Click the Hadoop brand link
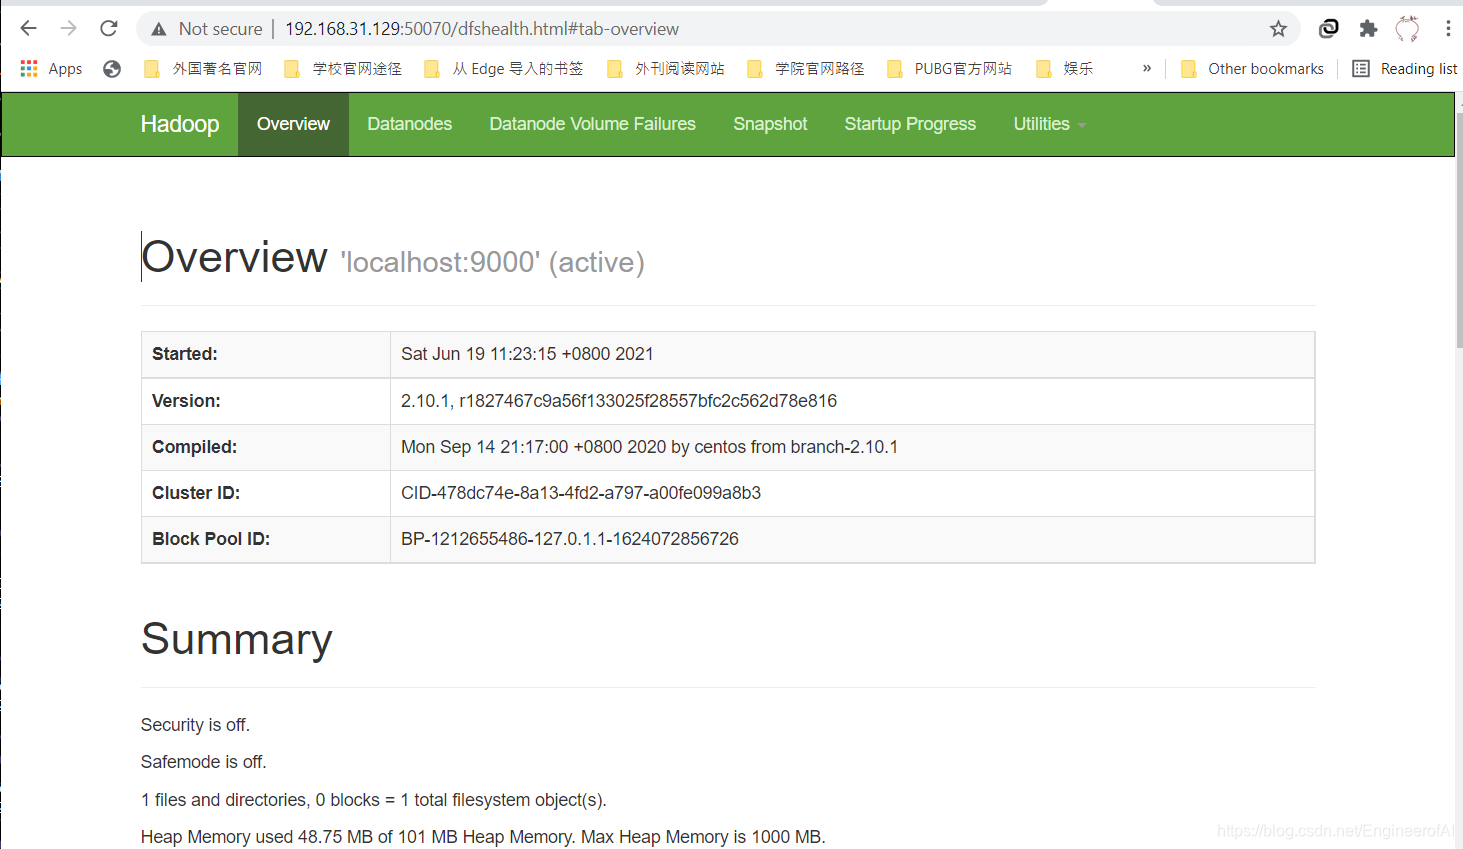Viewport: 1463px width, 849px height. point(180,124)
